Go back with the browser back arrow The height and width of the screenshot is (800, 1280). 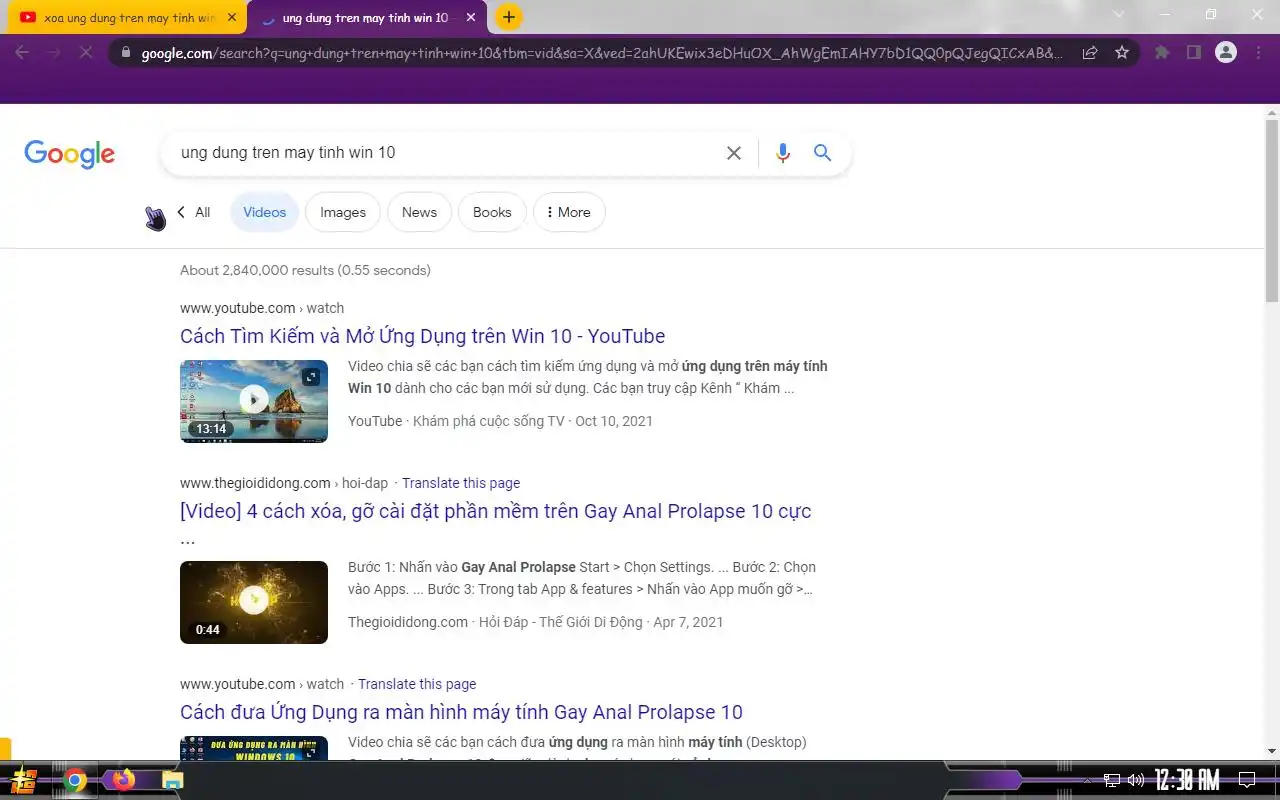pos(22,52)
